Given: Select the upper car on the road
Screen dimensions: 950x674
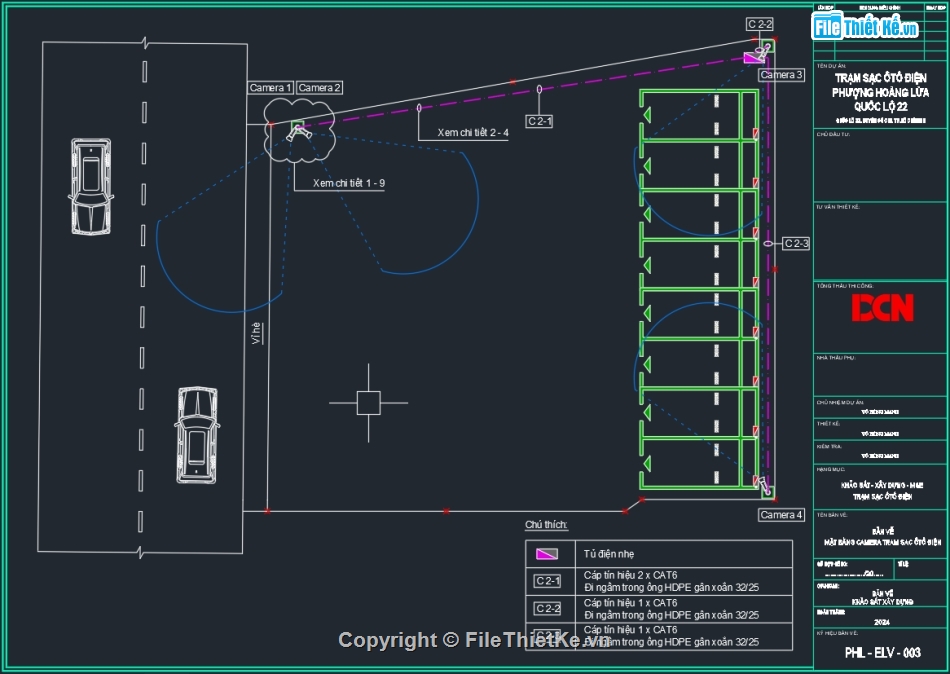Looking at the screenshot, I should [x=91, y=186].
